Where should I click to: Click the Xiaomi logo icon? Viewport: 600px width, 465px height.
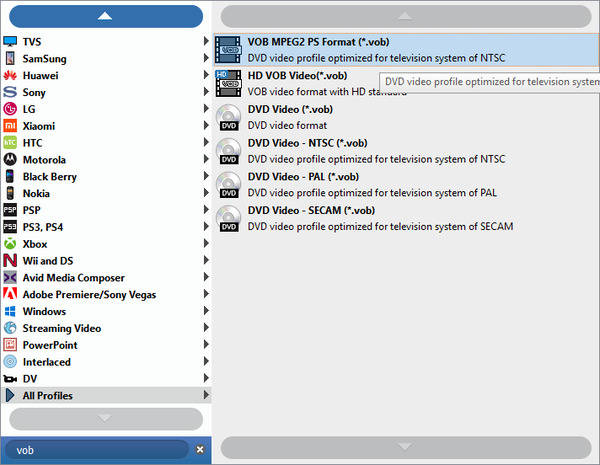click(x=10, y=126)
